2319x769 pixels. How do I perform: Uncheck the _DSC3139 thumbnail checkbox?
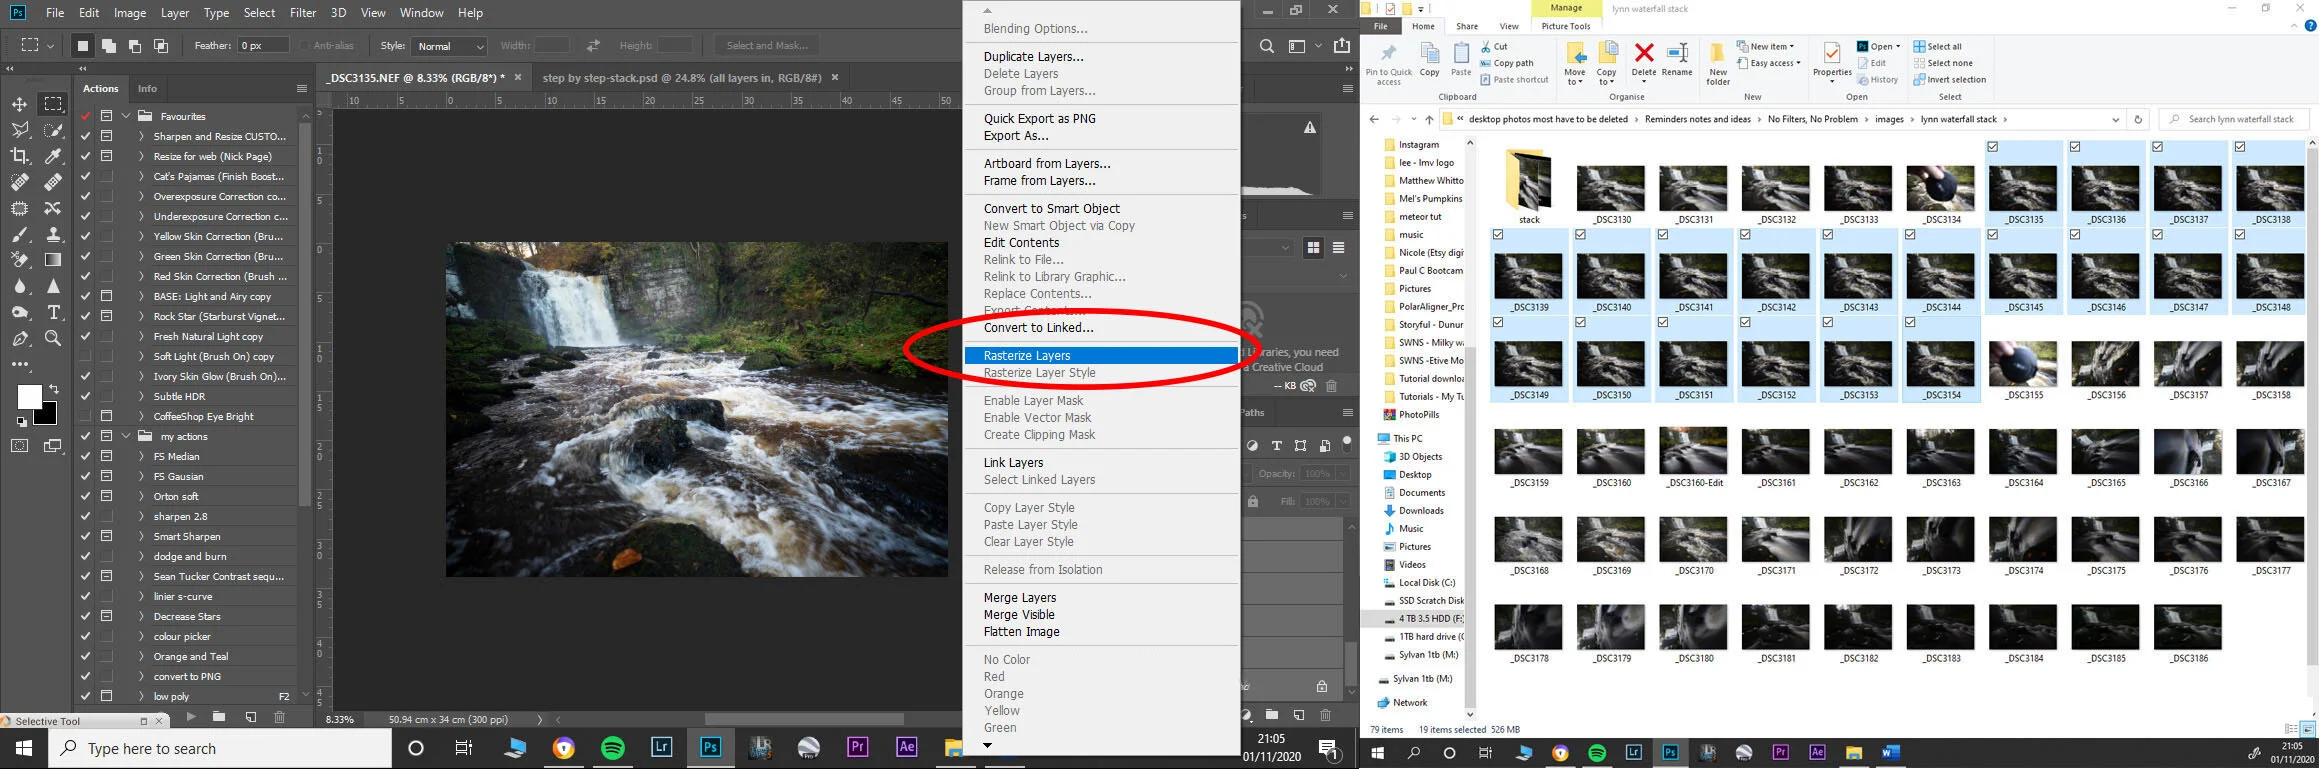click(1498, 235)
